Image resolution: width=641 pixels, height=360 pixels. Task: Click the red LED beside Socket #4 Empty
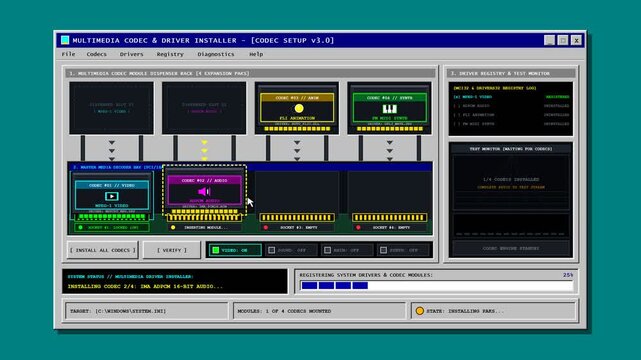(x=358, y=227)
